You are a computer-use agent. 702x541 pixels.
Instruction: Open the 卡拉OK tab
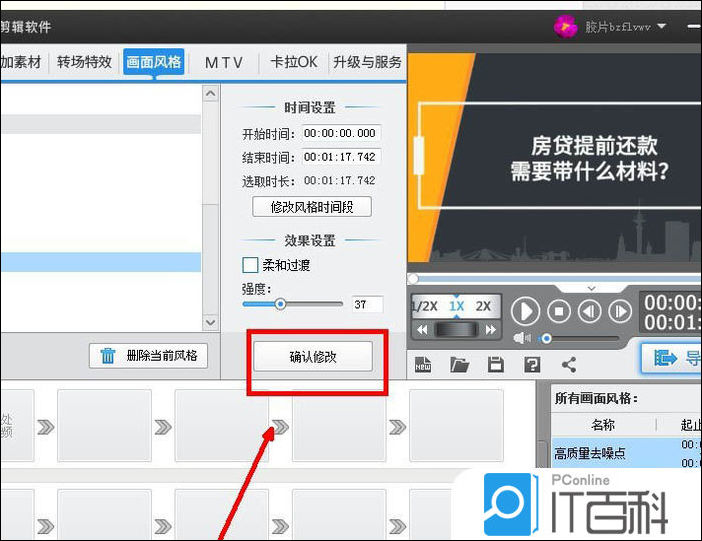pyautogui.click(x=294, y=62)
